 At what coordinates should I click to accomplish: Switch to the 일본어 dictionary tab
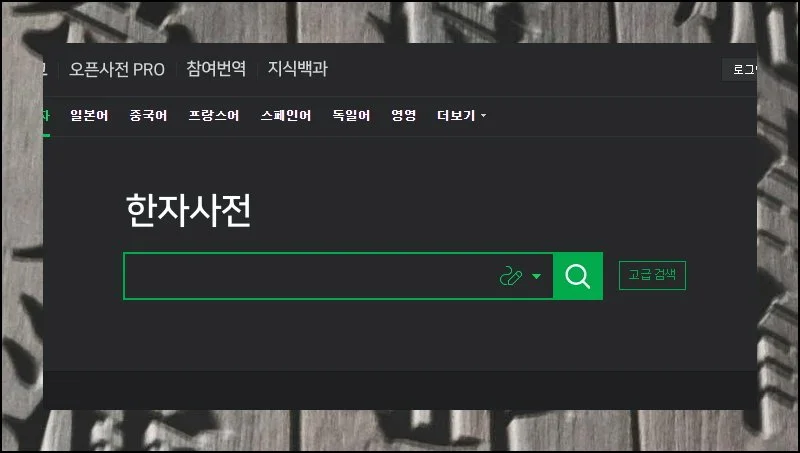[x=89, y=115]
